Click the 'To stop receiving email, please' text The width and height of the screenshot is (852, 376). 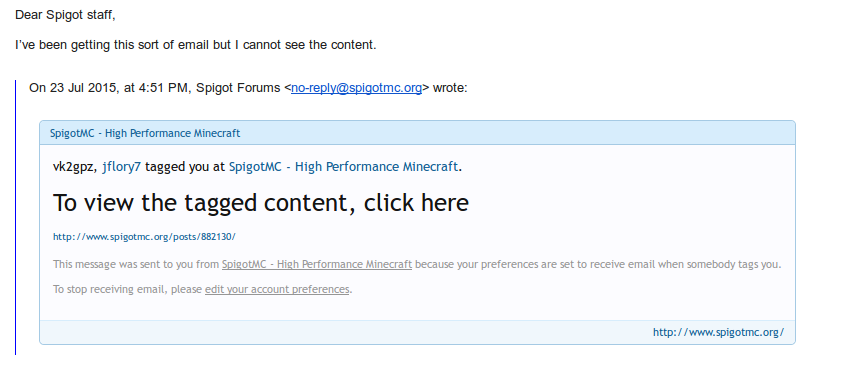click(x=127, y=289)
